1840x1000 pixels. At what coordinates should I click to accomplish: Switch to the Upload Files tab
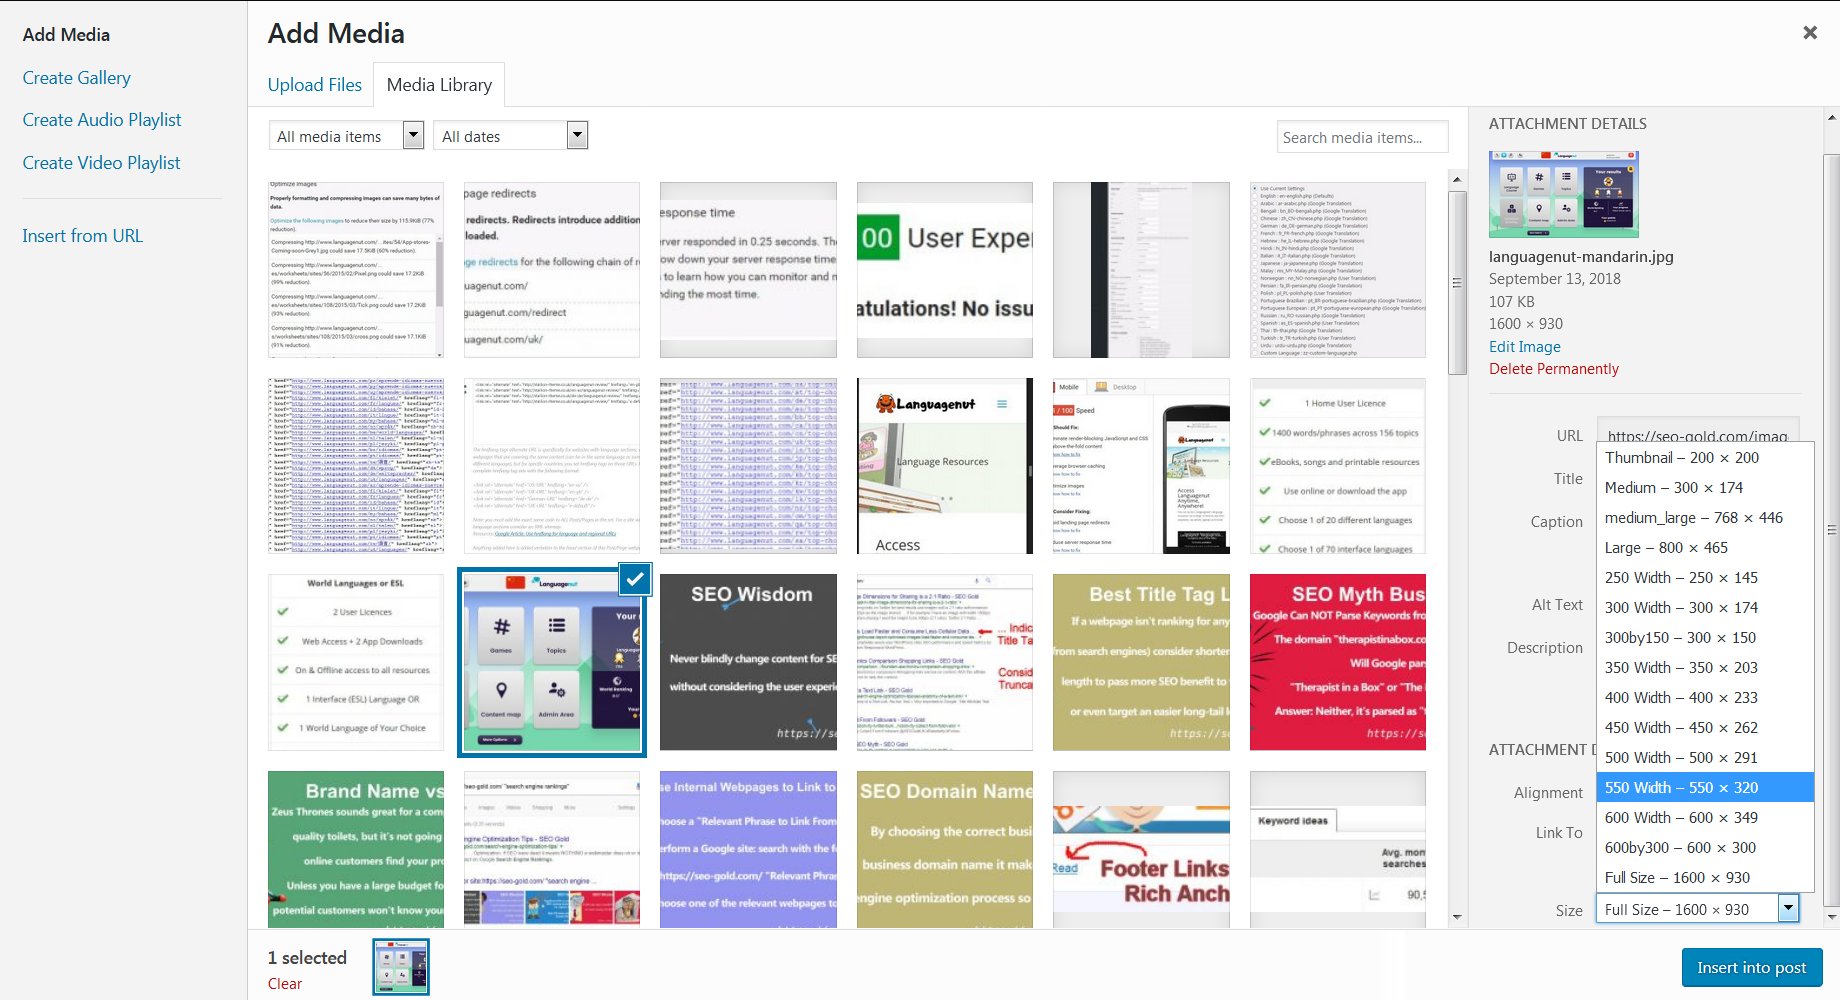coord(314,85)
